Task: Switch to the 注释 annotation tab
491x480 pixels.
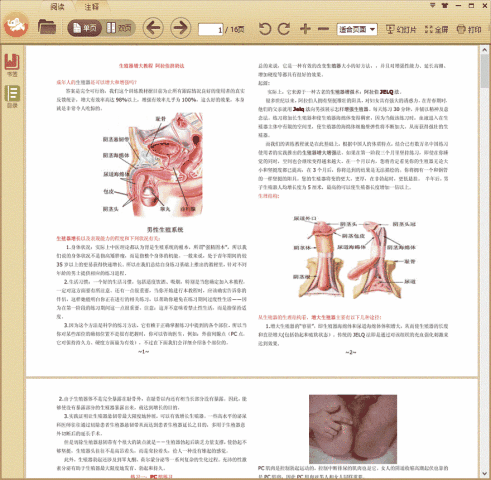Action: pos(91,6)
